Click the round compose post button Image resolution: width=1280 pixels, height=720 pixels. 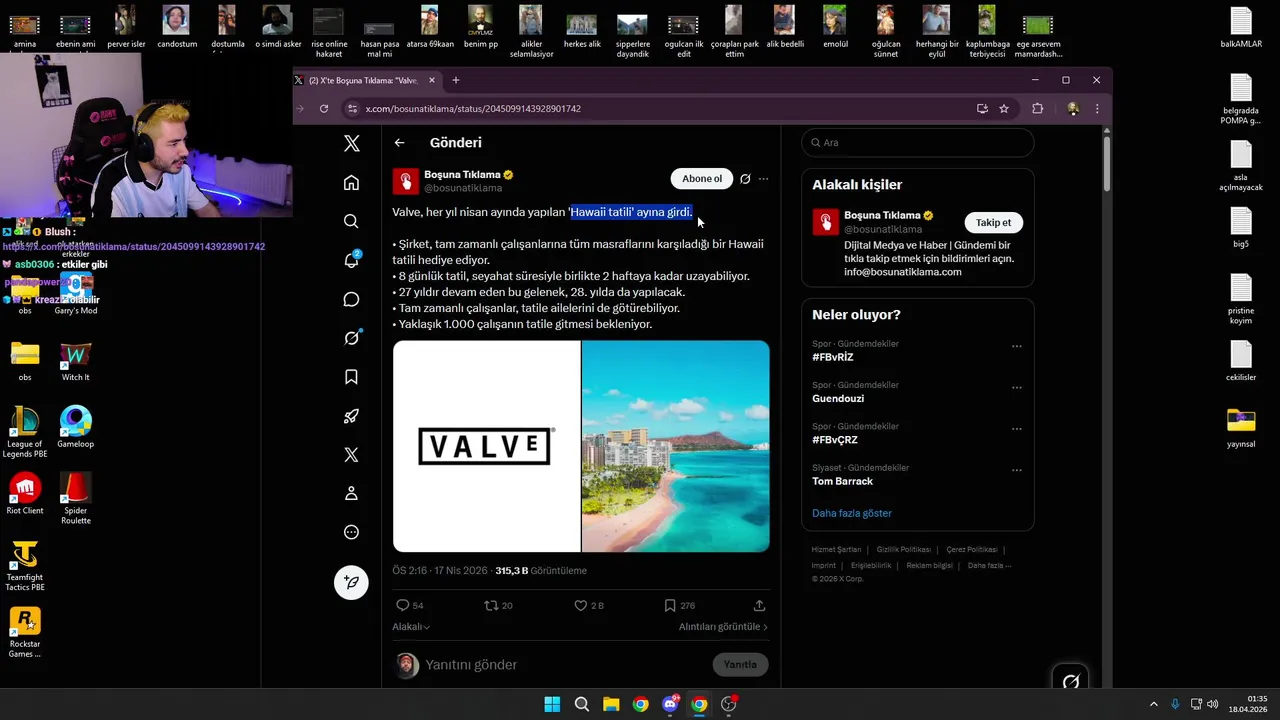click(x=351, y=582)
